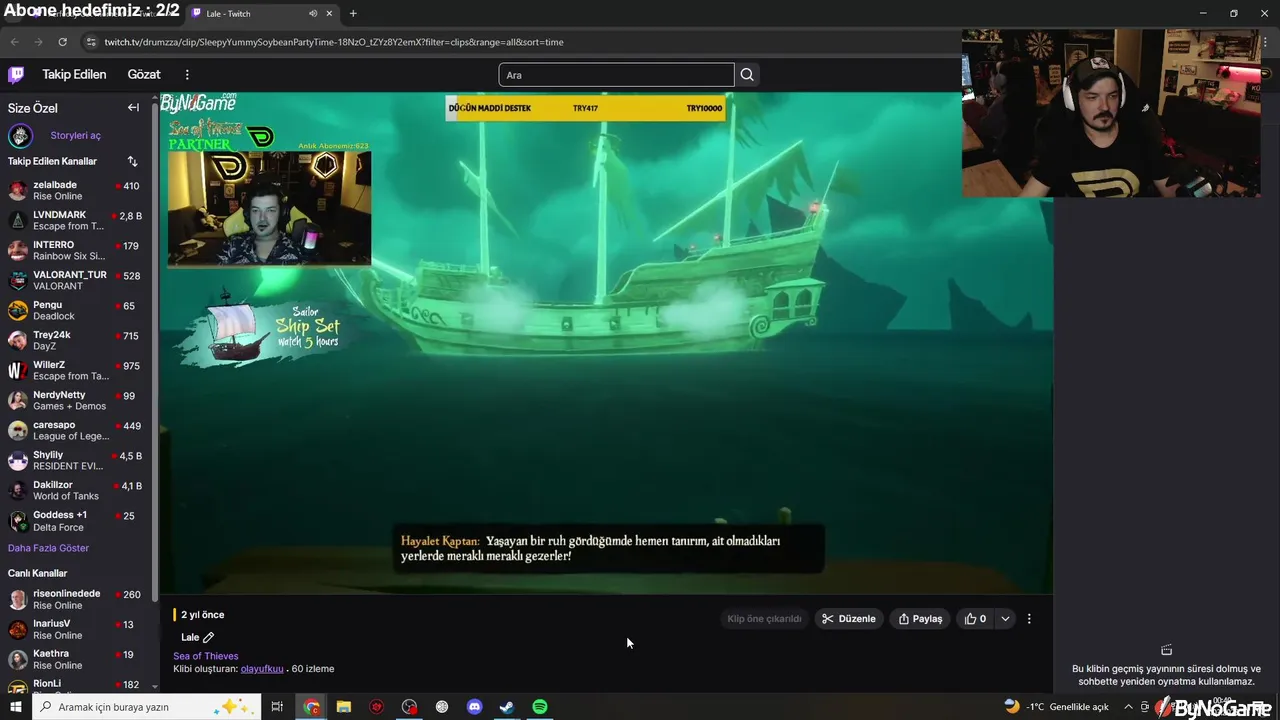Click the clip video player
Image resolution: width=1280 pixels, height=720 pixels.
pyautogui.click(x=606, y=343)
